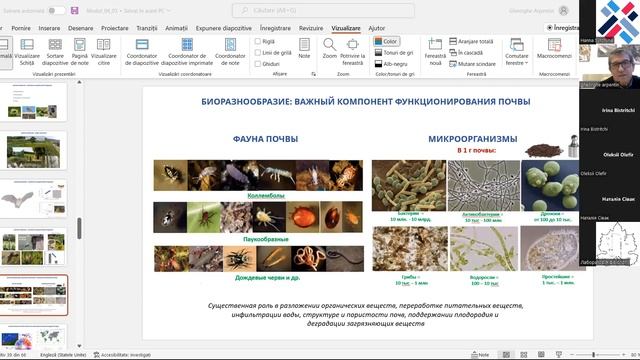Select Color display mode
The width and height of the screenshot is (640, 360).
[x=386, y=41]
